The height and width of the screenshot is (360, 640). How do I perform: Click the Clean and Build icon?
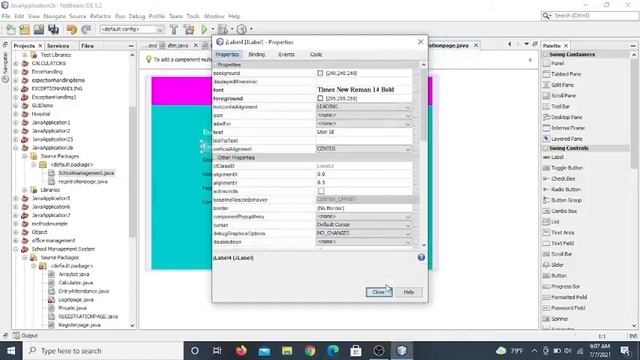click(189, 29)
